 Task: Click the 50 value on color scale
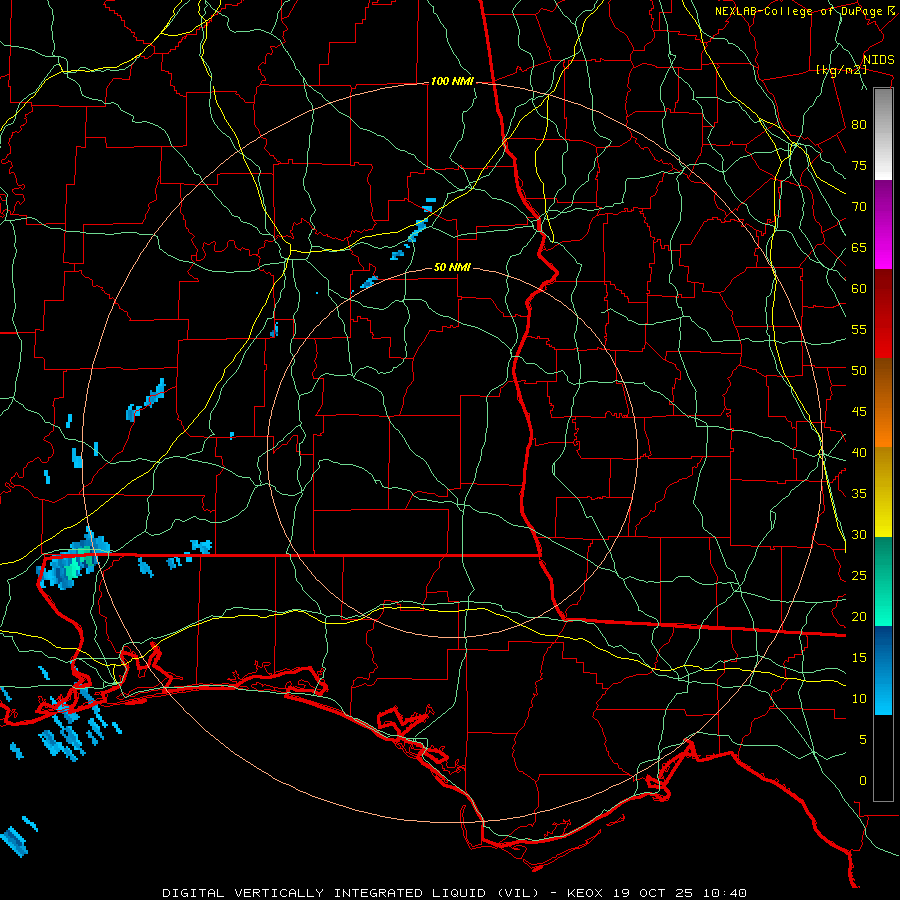click(x=859, y=370)
